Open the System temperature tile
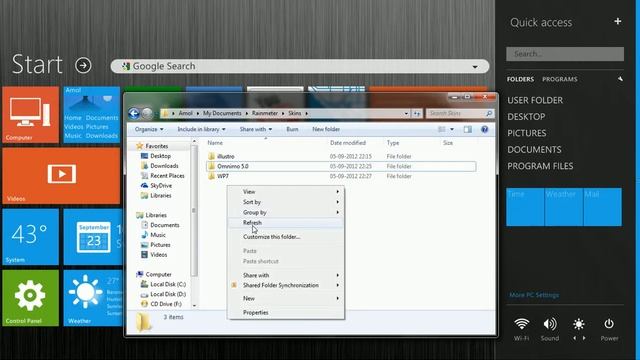This screenshot has width=640, height=360. point(31,237)
